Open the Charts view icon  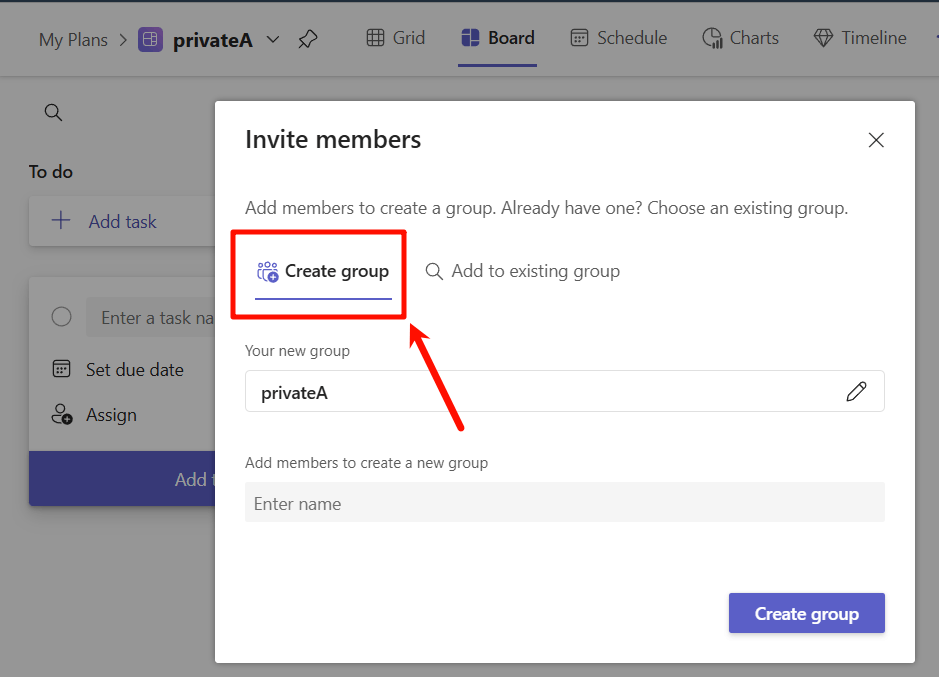coord(740,37)
